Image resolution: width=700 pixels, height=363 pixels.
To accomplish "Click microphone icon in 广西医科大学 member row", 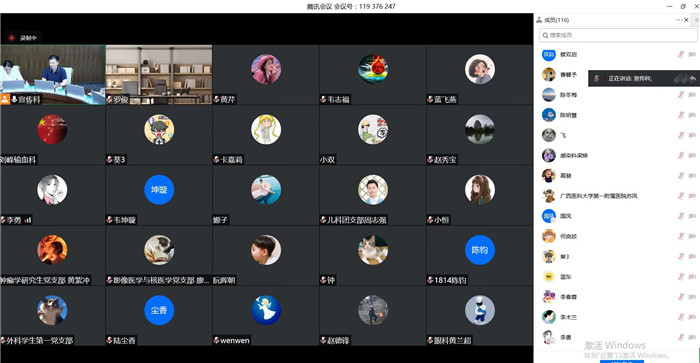I will [x=681, y=196].
